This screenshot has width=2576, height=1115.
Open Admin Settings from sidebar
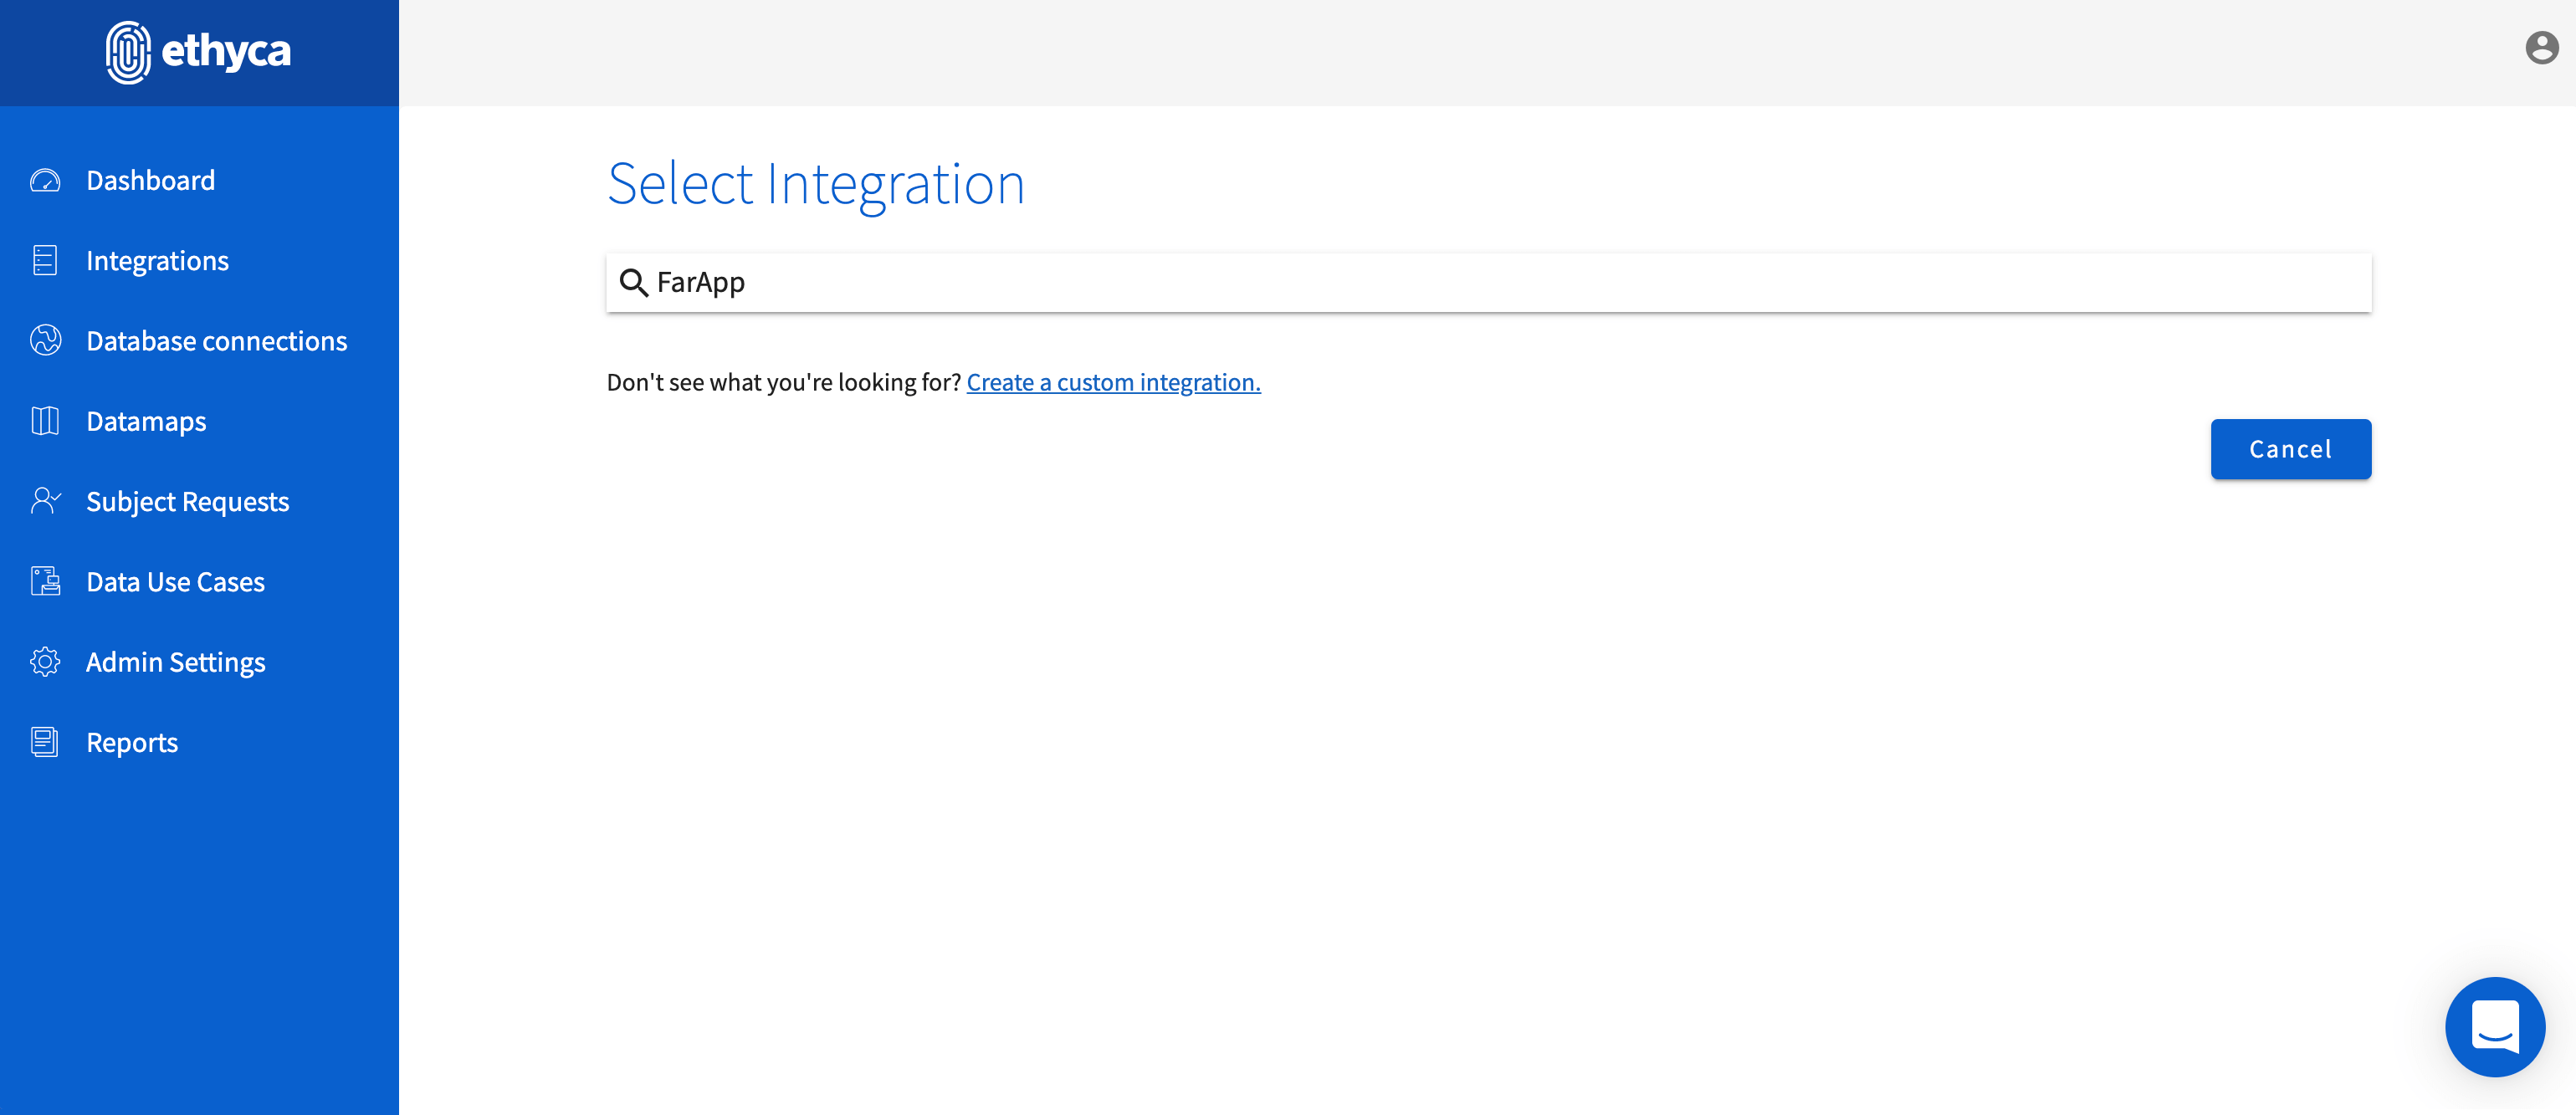point(175,662)
